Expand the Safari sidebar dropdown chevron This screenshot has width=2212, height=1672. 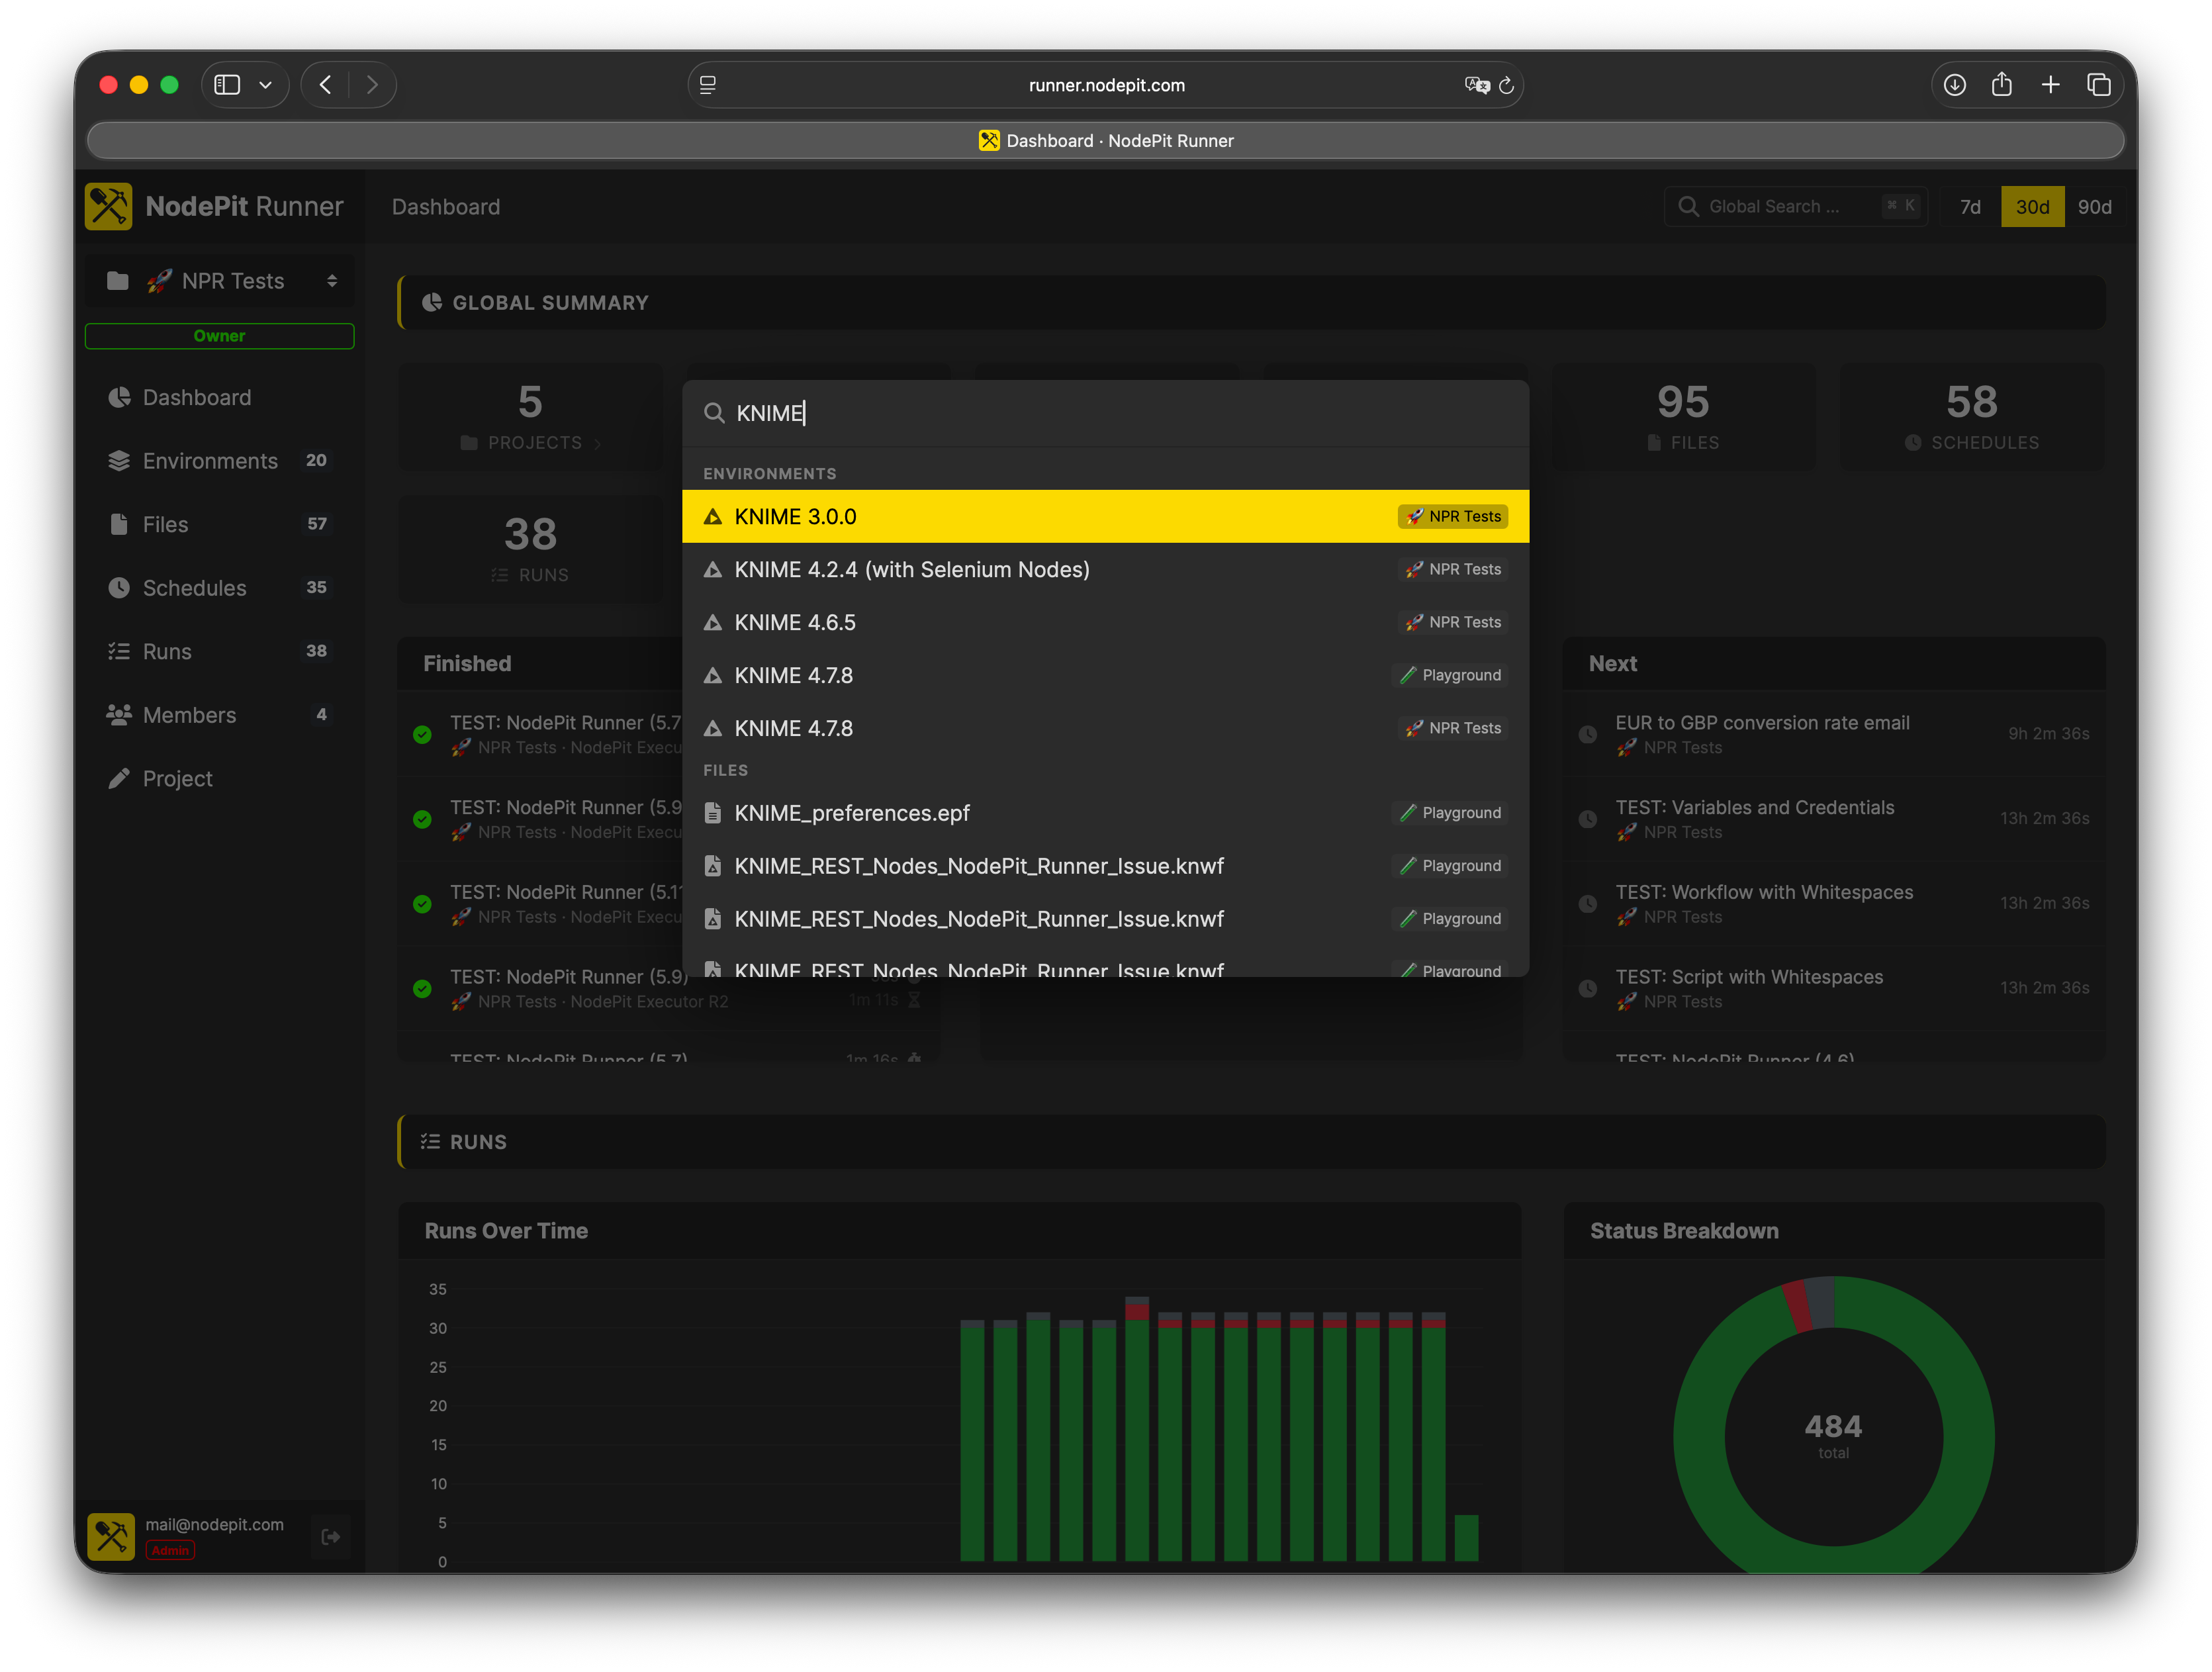click(266, 85)
